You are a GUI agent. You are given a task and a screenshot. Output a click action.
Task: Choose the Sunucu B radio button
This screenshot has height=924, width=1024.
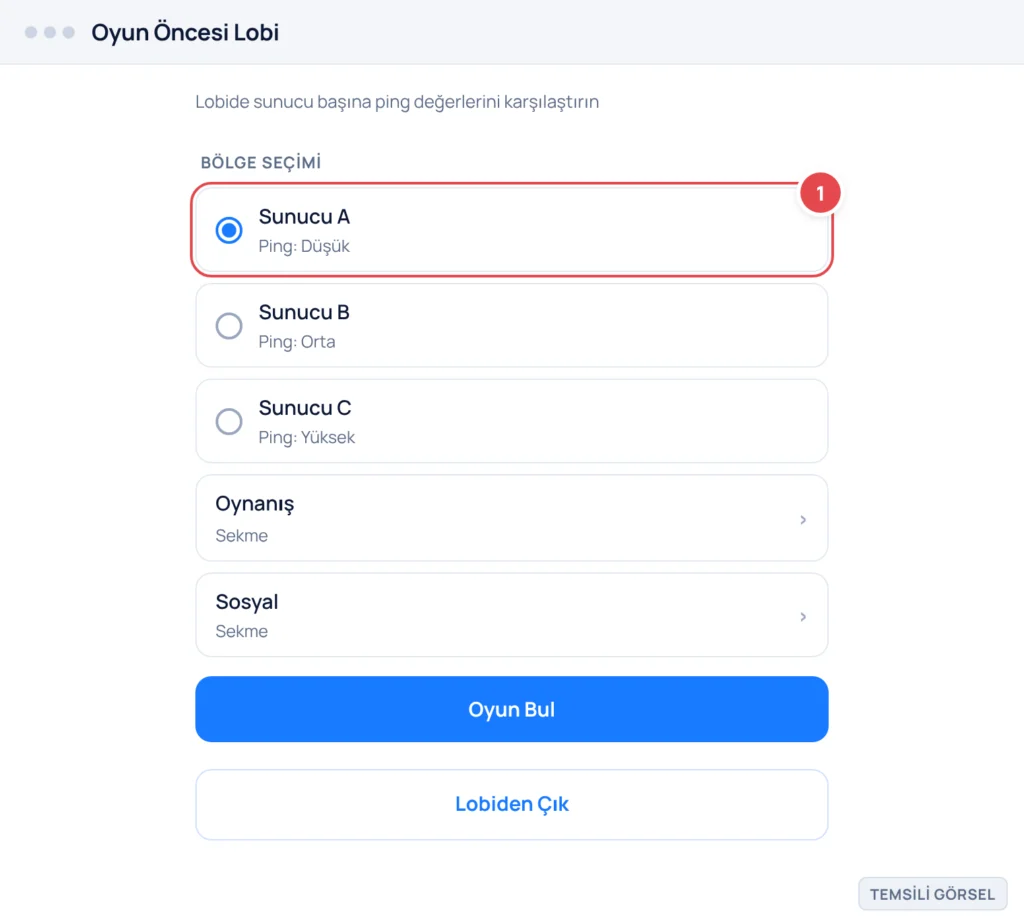pyautogui.click(x=229, y=325)
